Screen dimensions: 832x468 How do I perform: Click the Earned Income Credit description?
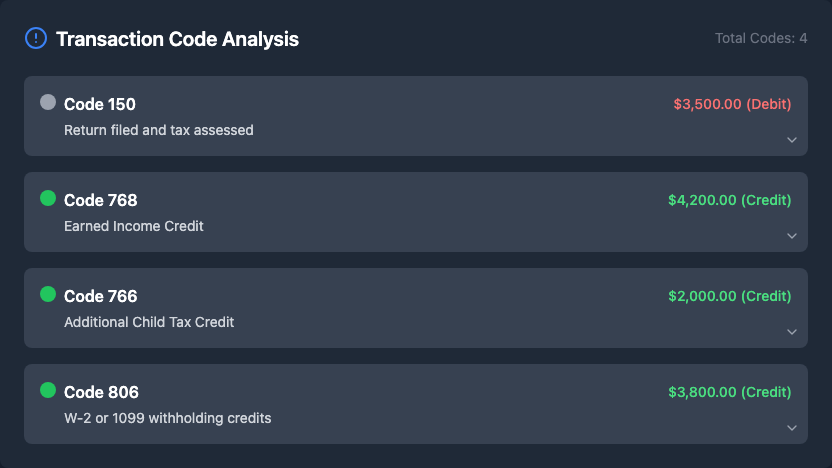click(134, 226)
